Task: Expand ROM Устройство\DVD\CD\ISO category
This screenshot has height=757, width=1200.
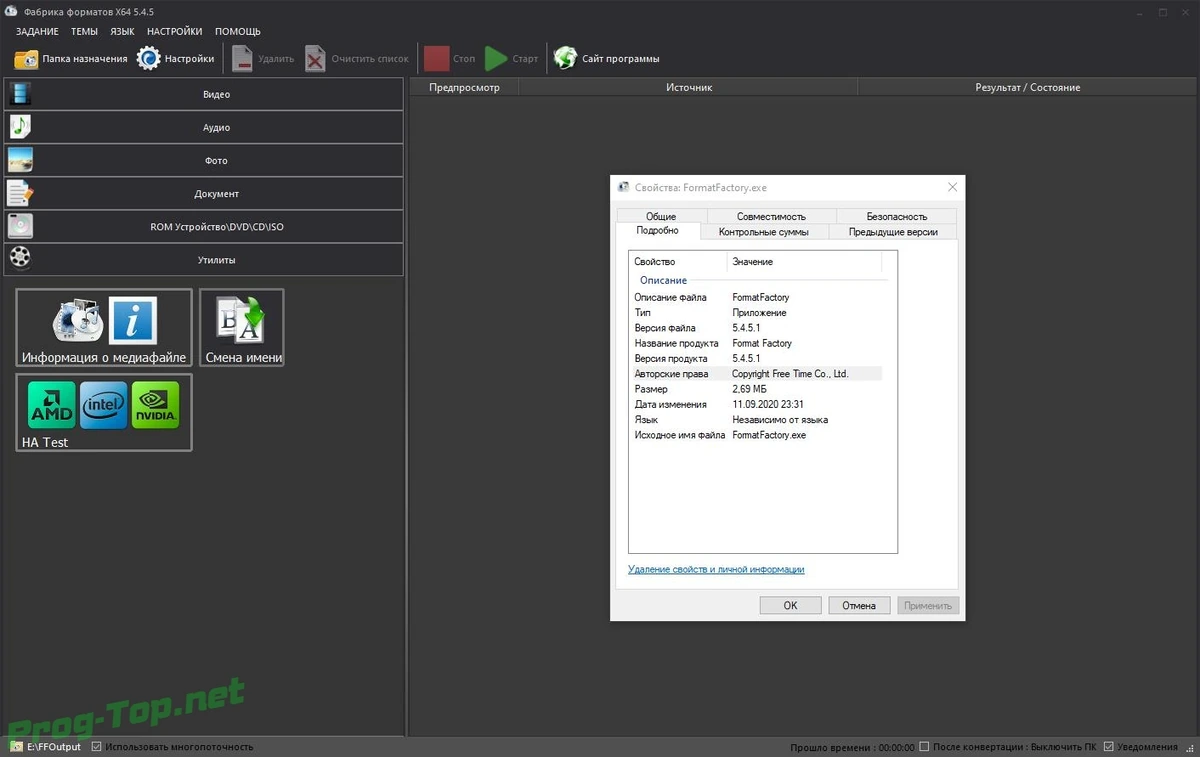Action: tap(204, 226)
